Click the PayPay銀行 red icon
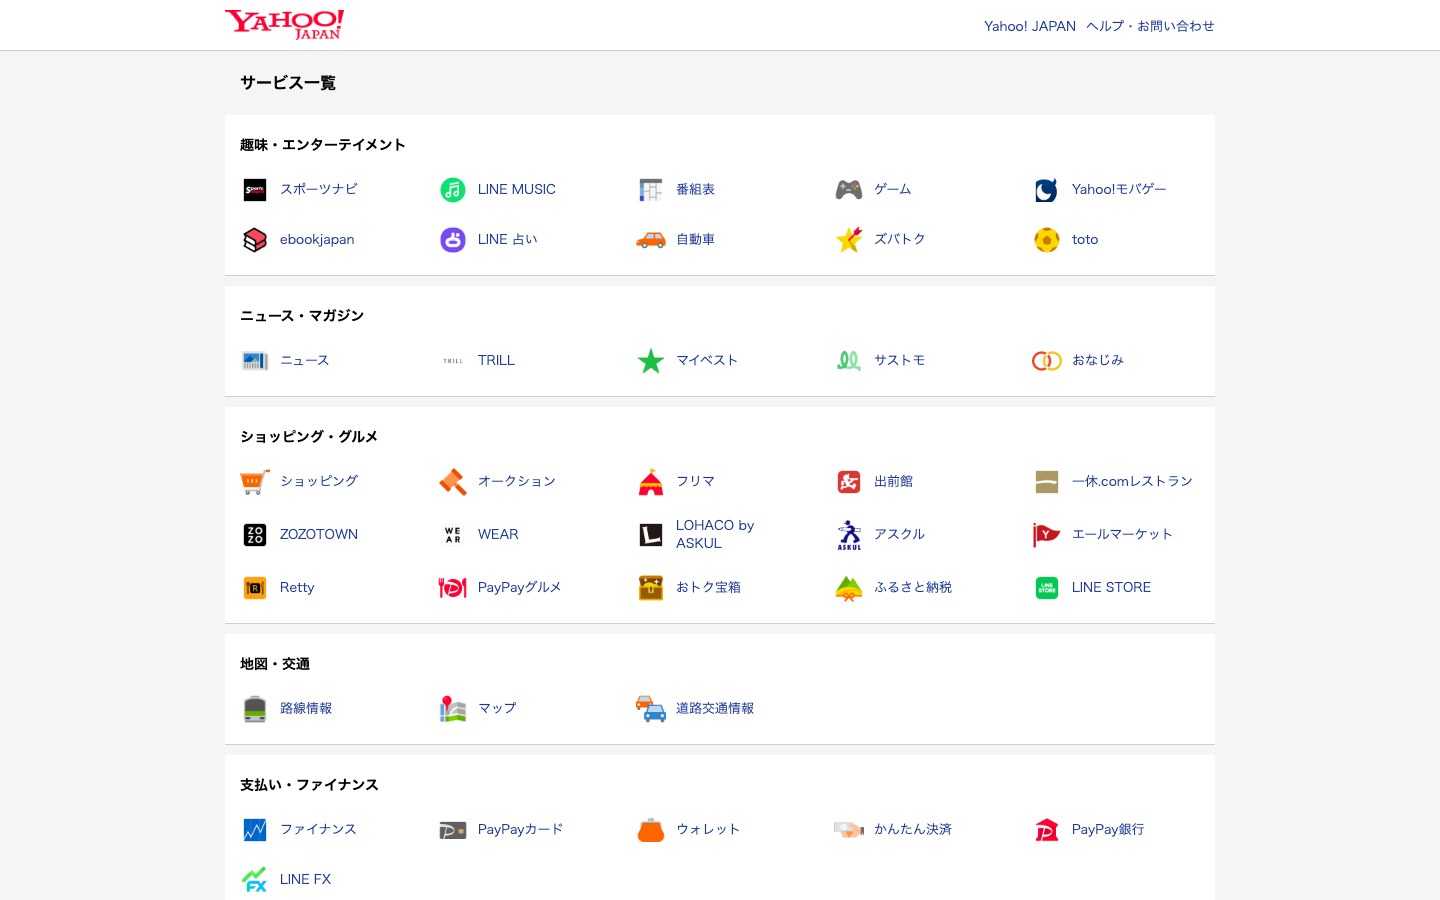 [x=1047, y=830]
